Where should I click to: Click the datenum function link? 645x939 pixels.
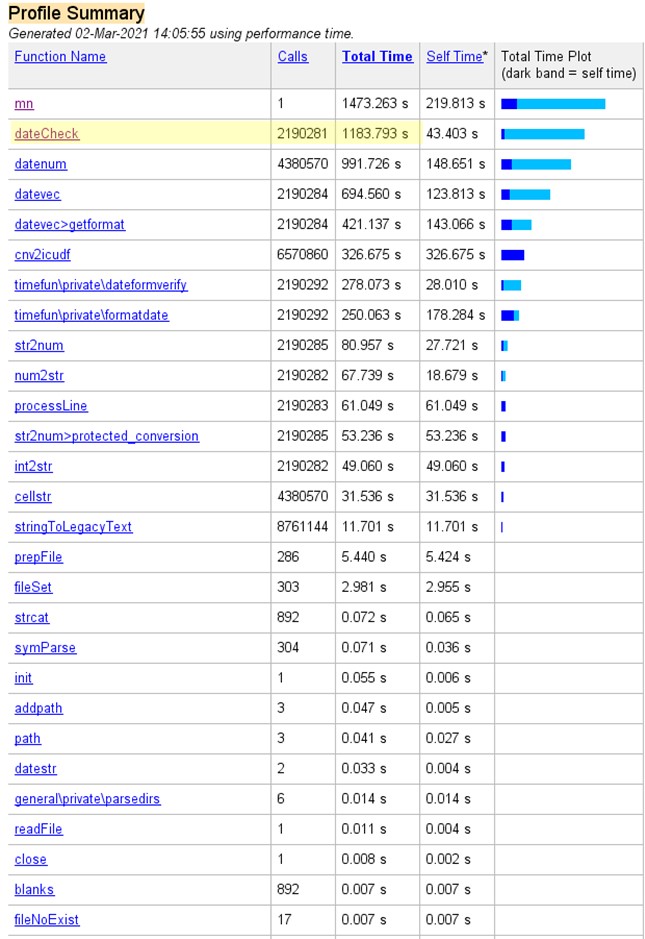point(41,164)
